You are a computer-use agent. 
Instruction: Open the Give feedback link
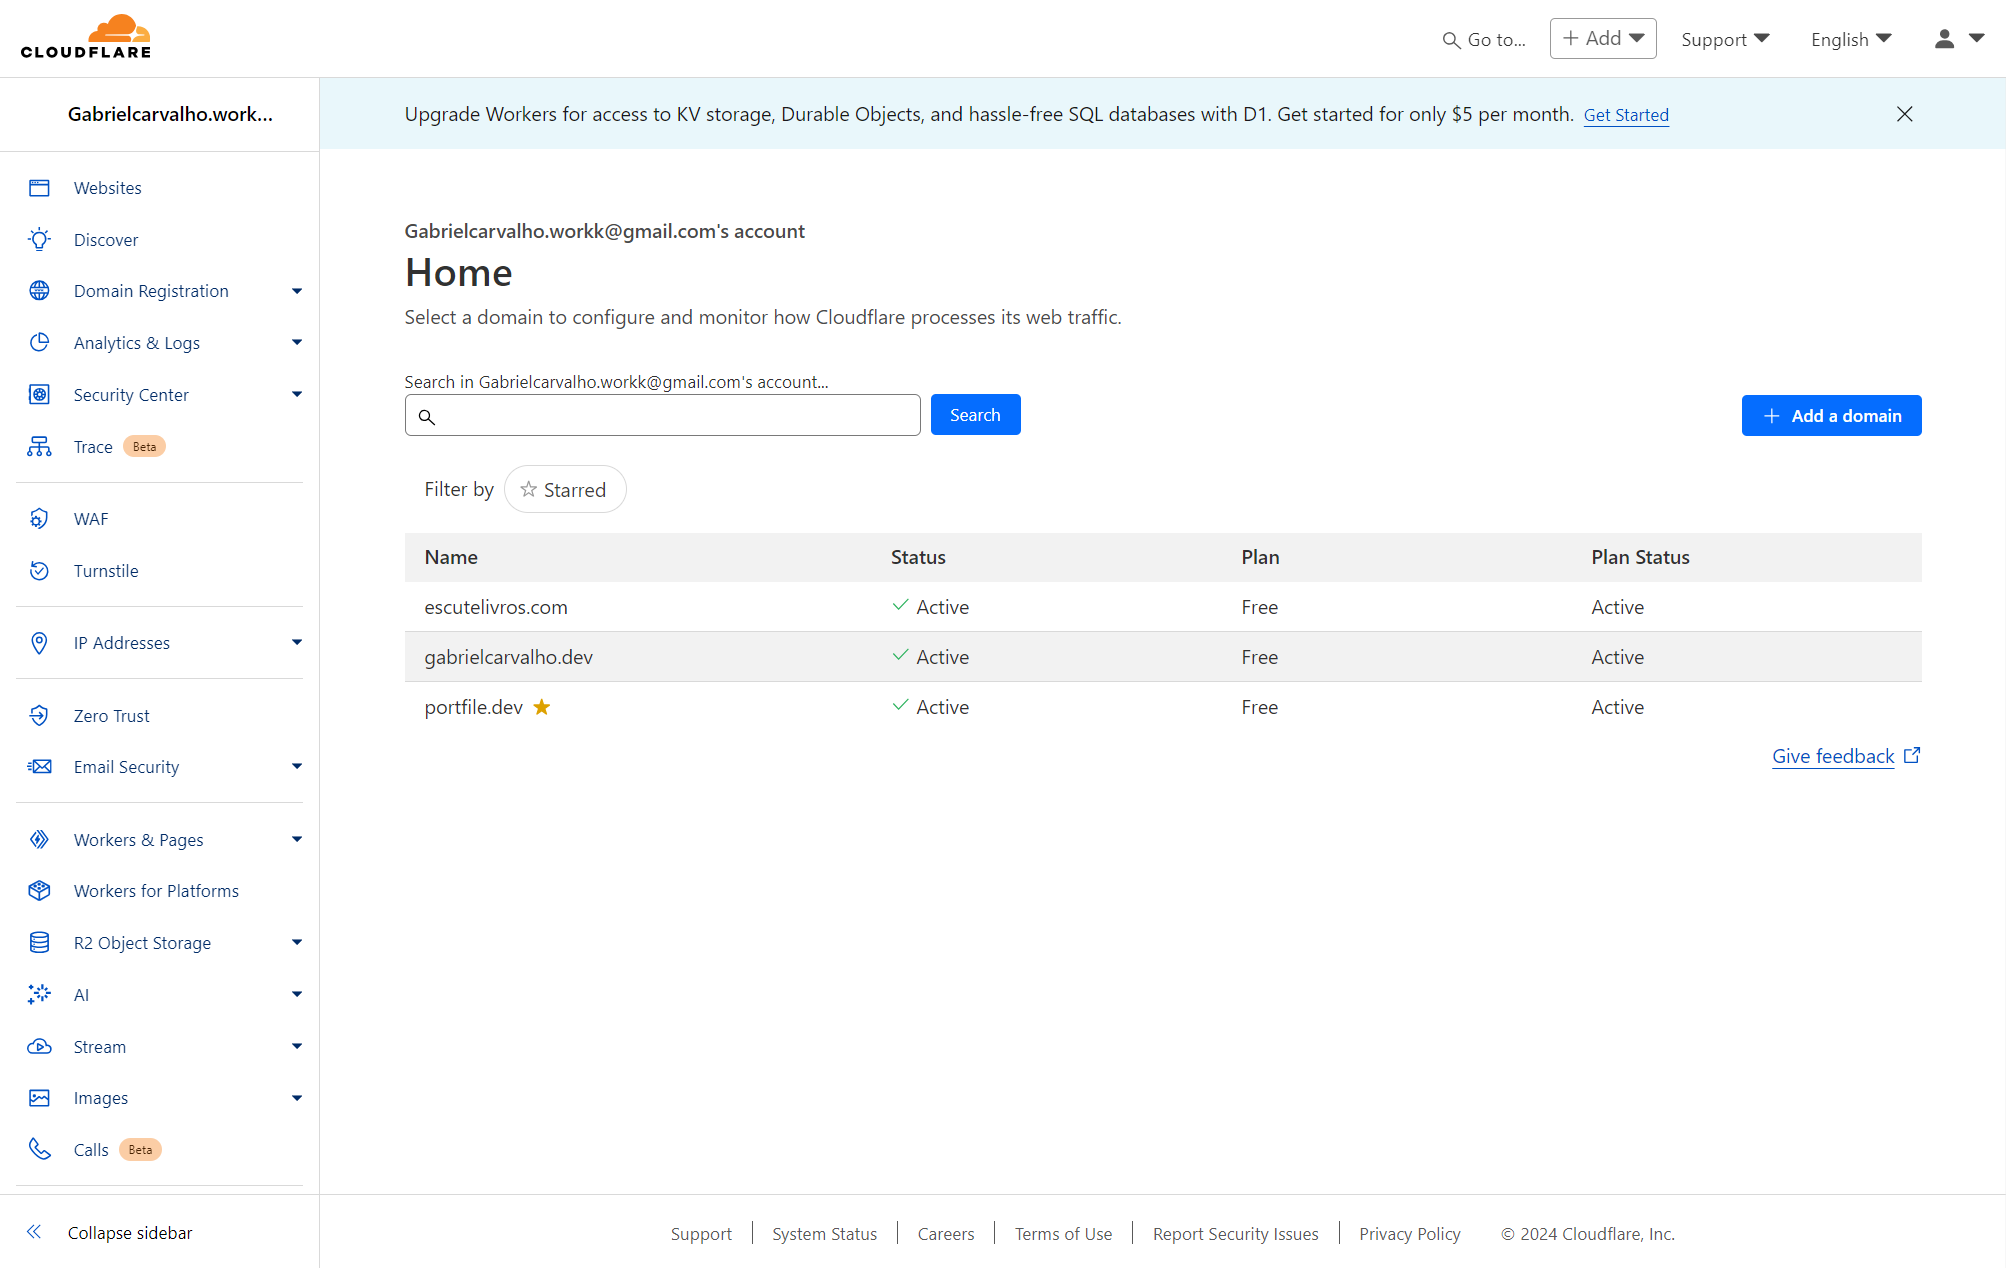pyautogui.click(x=1845, y=756)
